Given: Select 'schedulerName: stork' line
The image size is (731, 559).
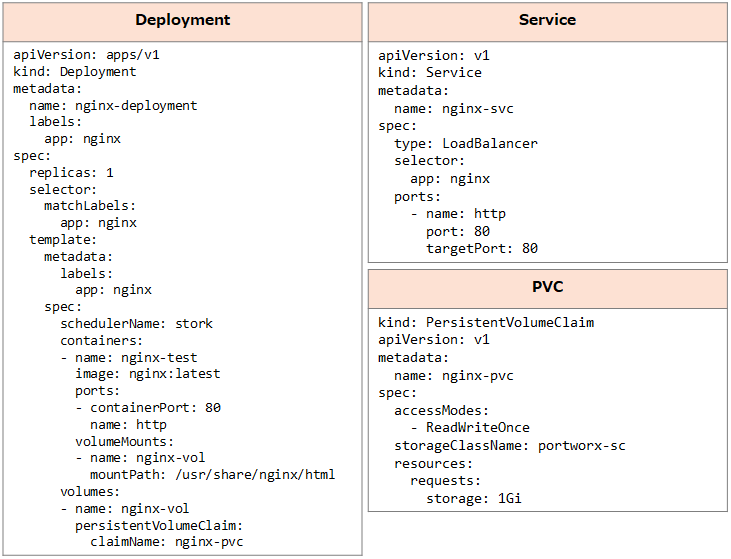Looking at the screenshot, I should point(136,324).
